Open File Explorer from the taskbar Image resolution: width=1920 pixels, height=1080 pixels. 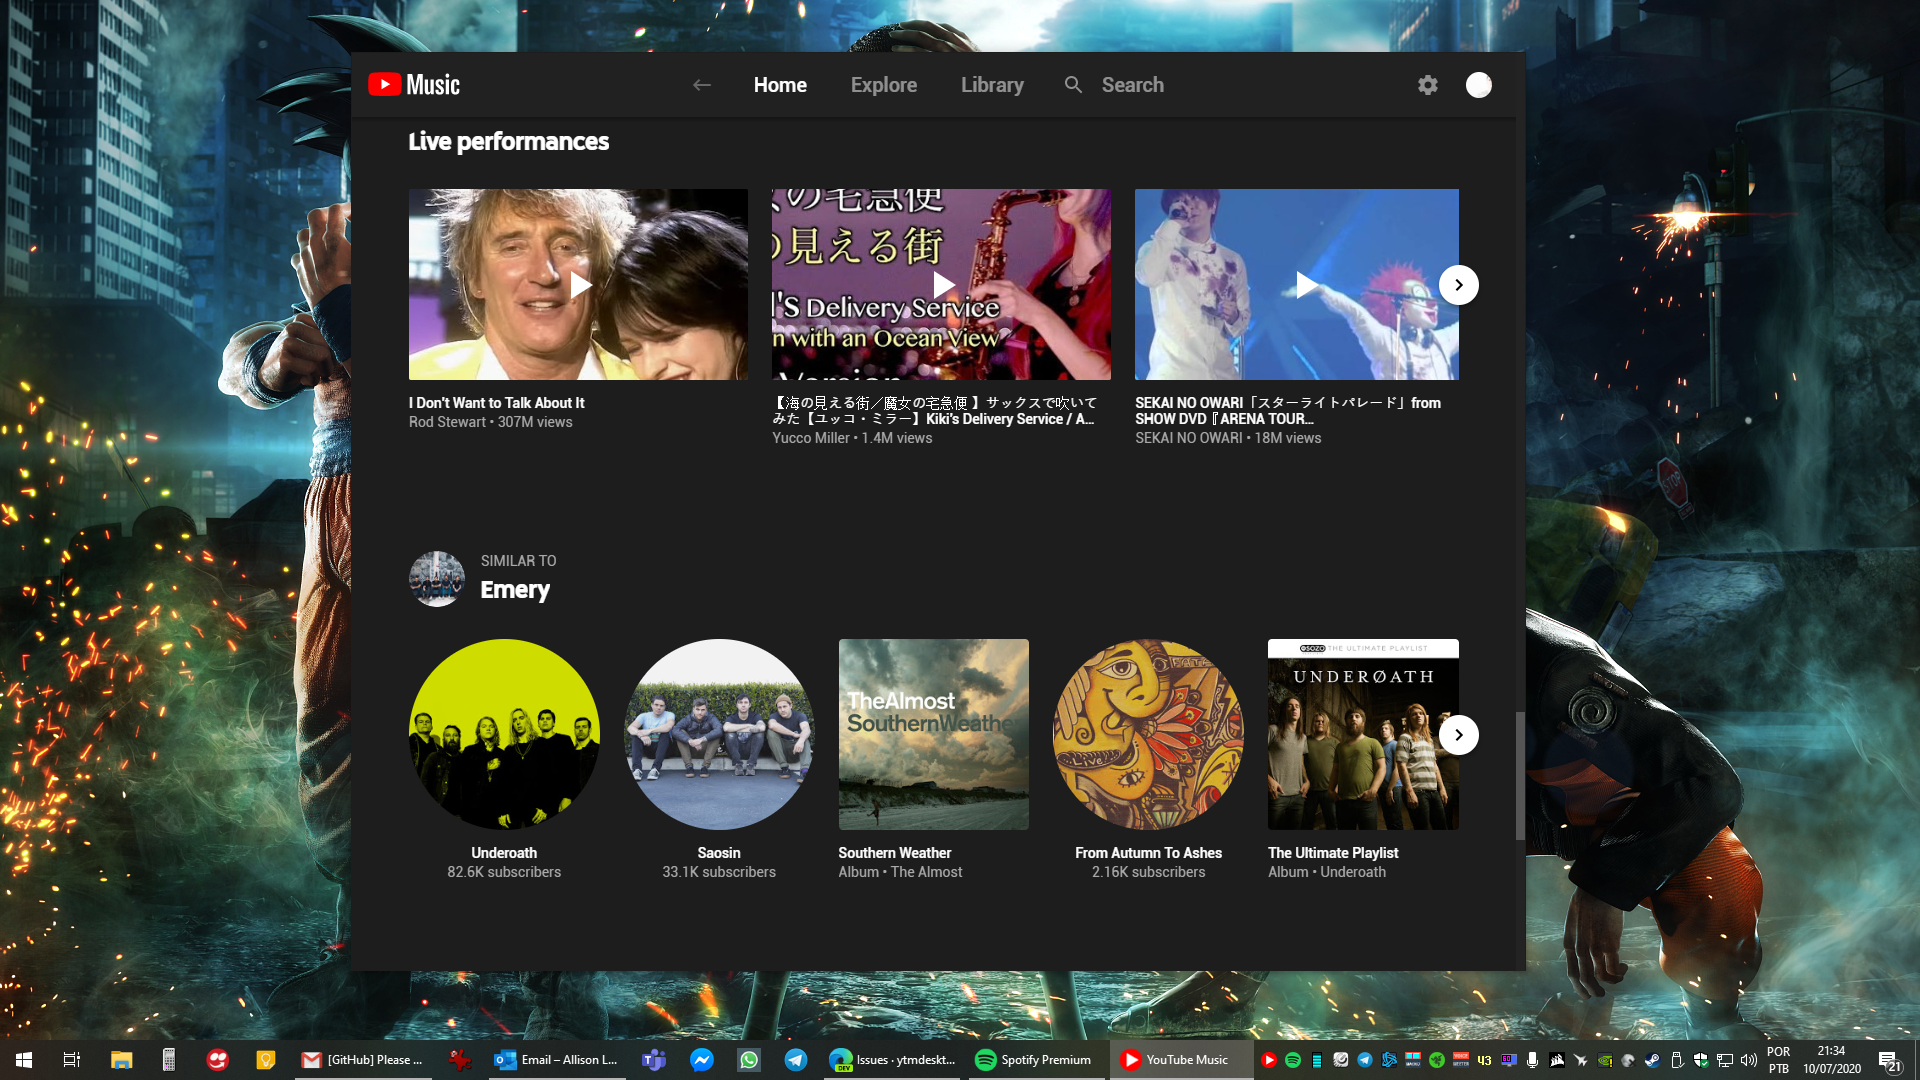[x=121, y=1060]
